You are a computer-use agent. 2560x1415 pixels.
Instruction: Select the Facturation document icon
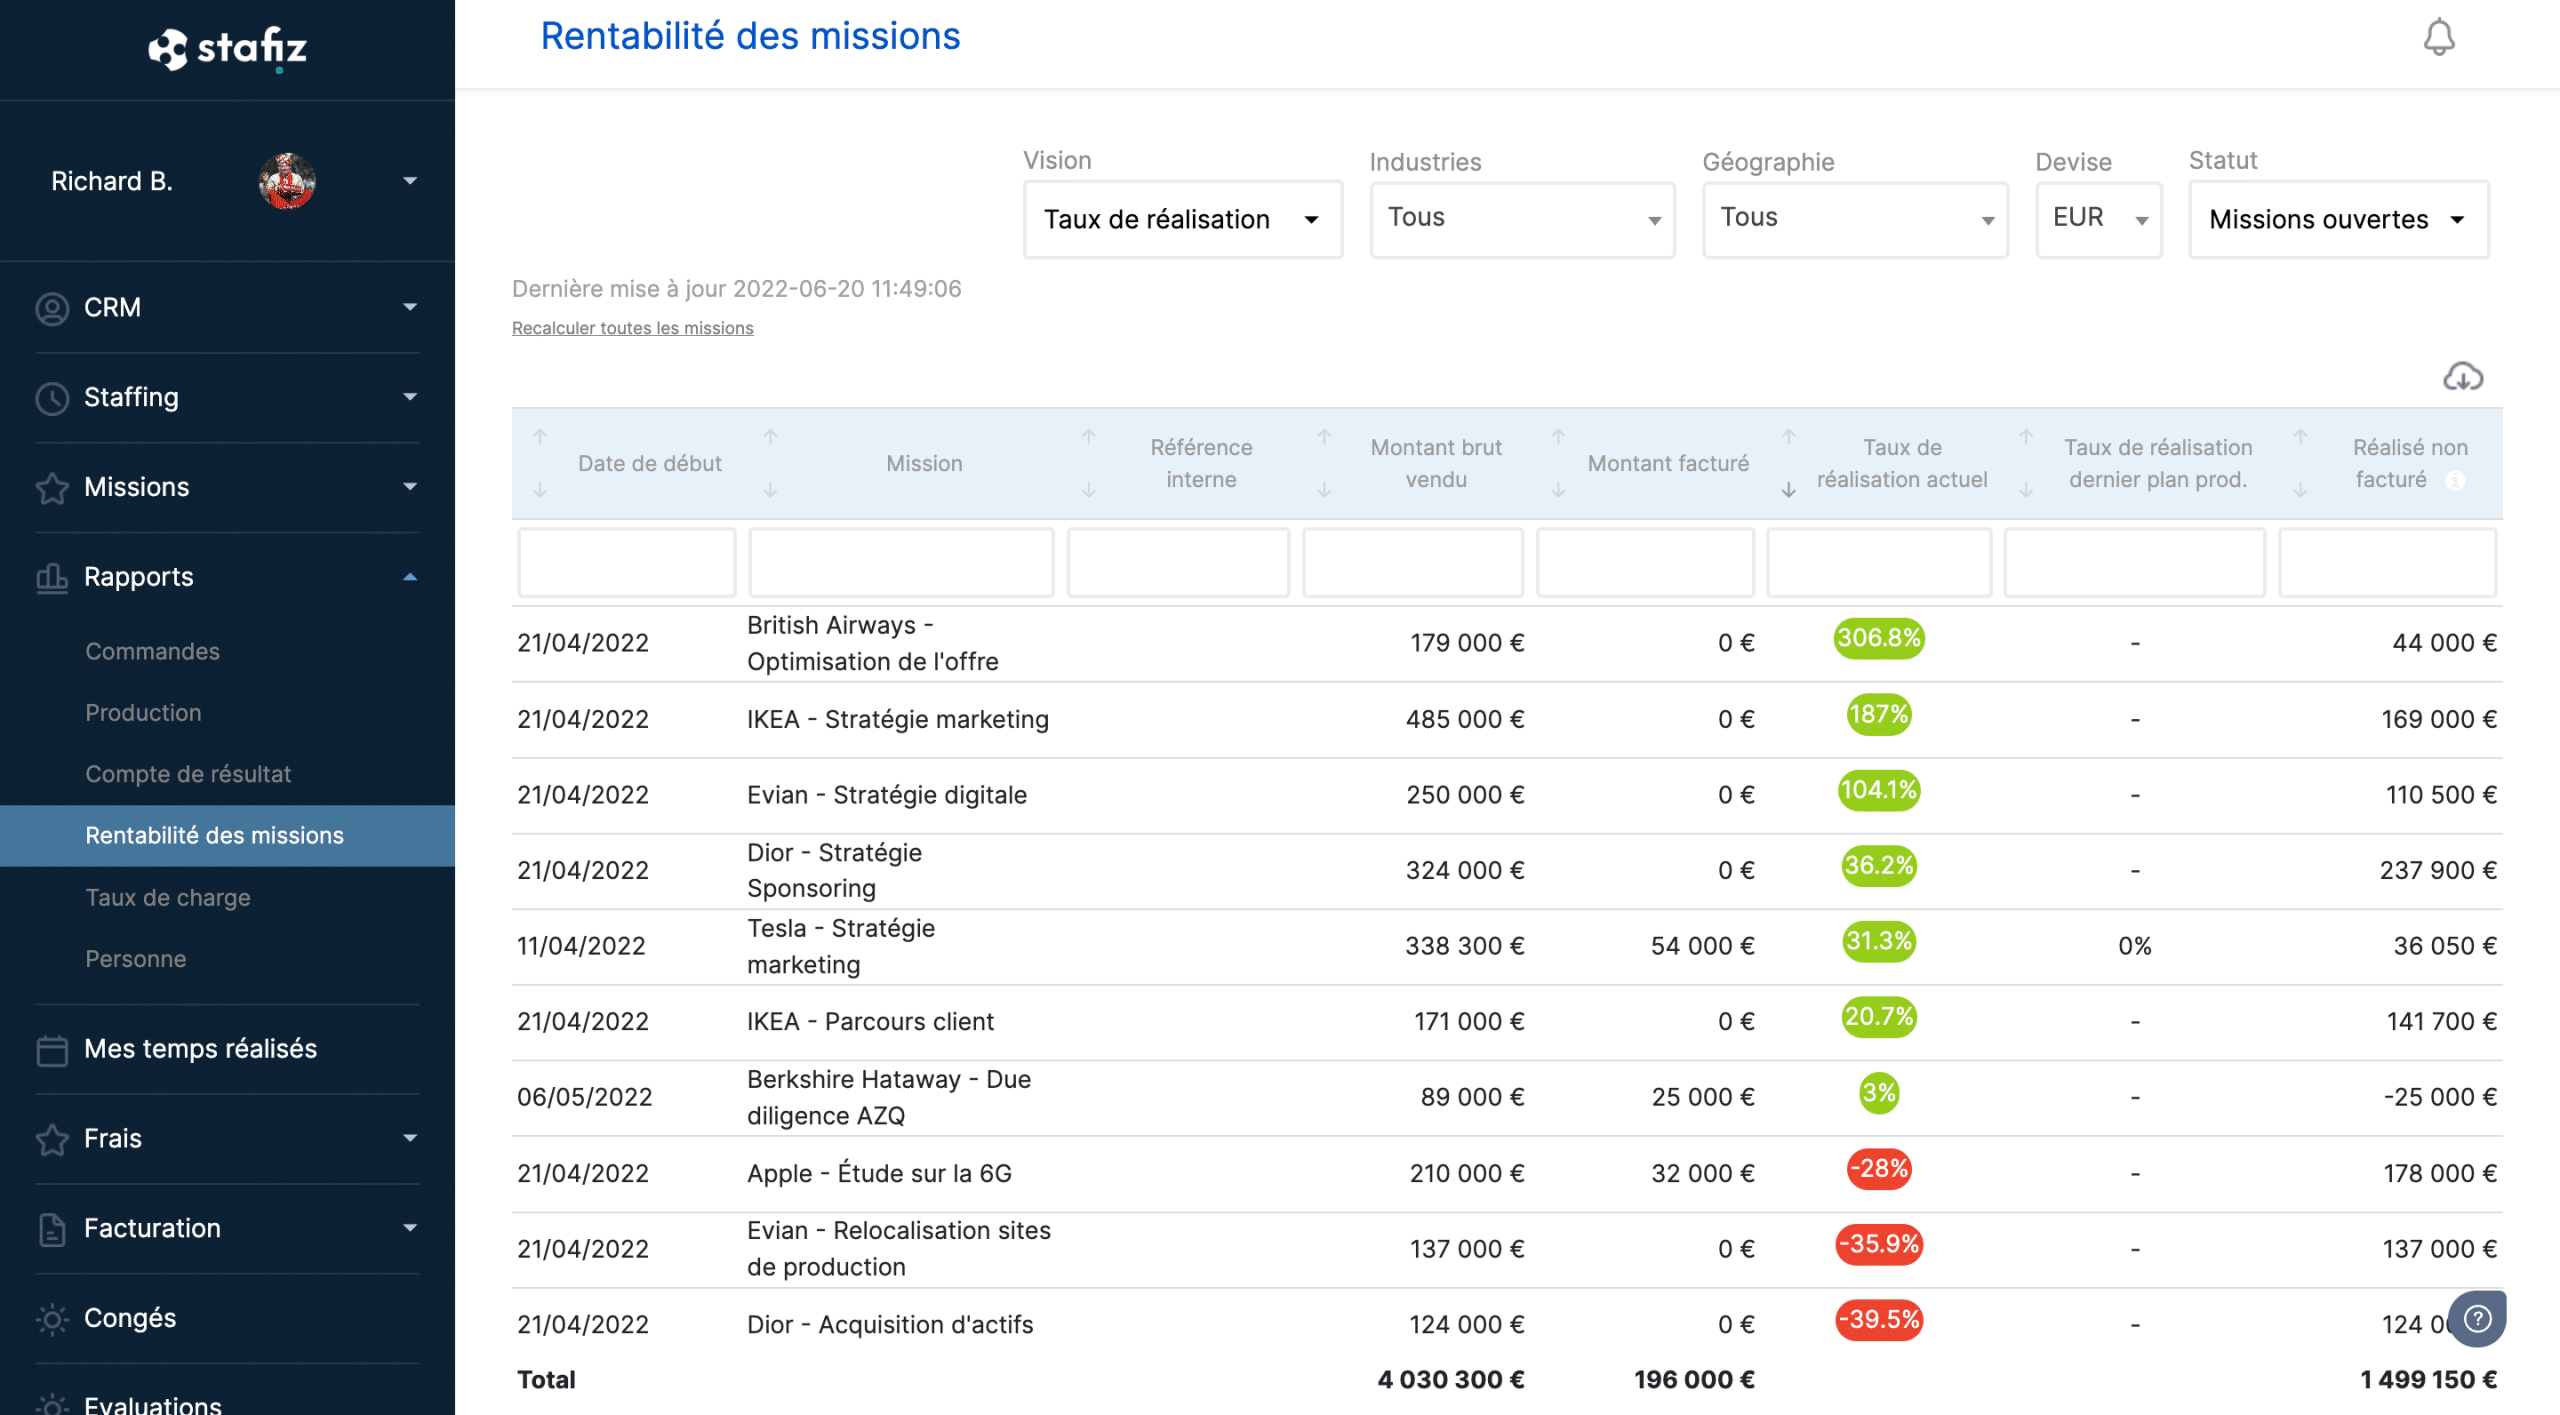(x=53, y=1228)
